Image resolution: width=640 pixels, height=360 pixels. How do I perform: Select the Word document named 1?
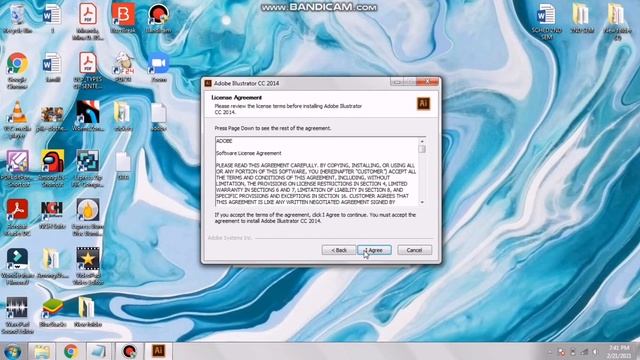[52, 18]
